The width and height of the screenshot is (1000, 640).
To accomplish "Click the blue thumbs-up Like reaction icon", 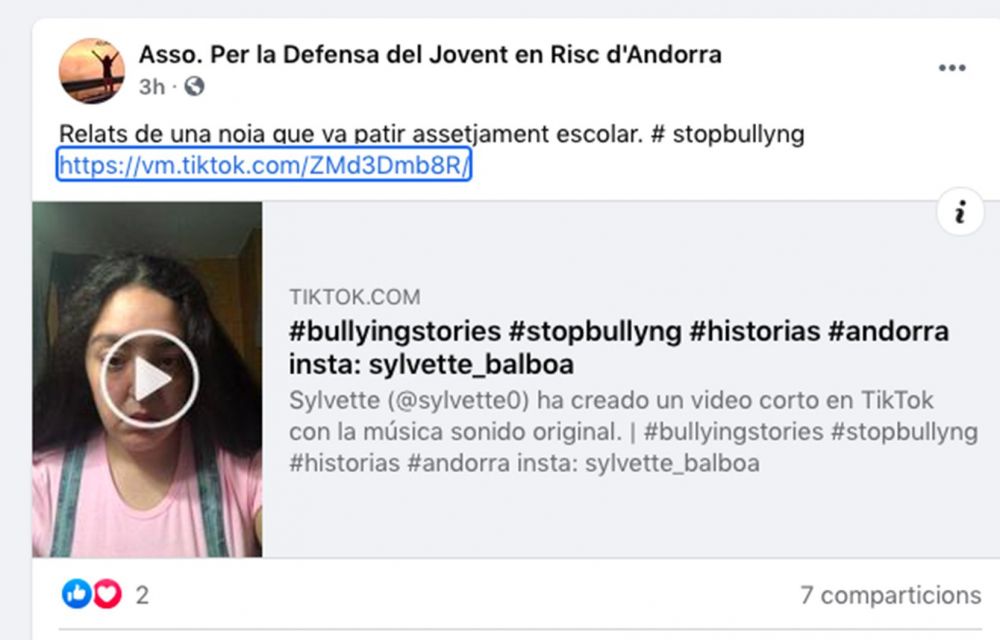I will (76, 595).
